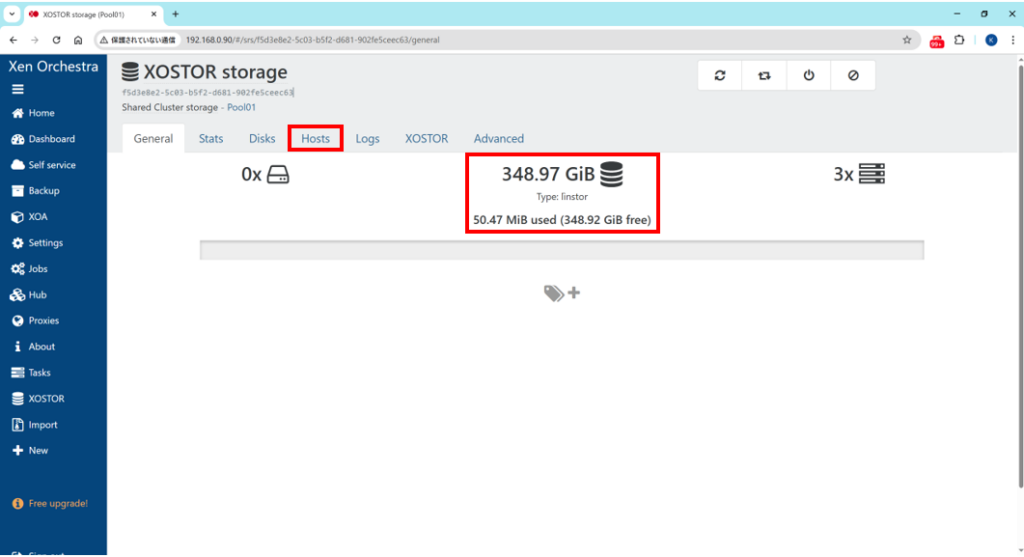This screenshot has height=557, width=1024.
Task: Open XOSTOR in the left sidebar
Action: 46,399
